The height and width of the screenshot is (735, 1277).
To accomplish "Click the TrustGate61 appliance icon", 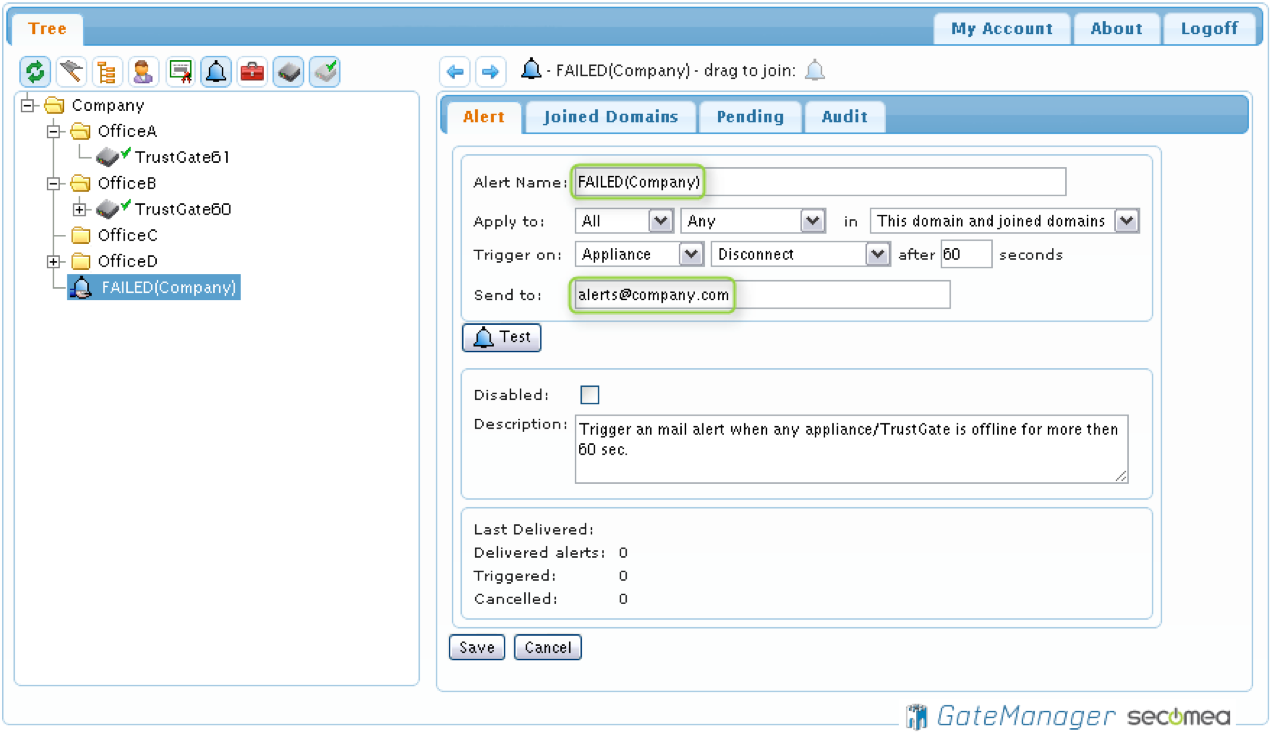I will point(108,157).
